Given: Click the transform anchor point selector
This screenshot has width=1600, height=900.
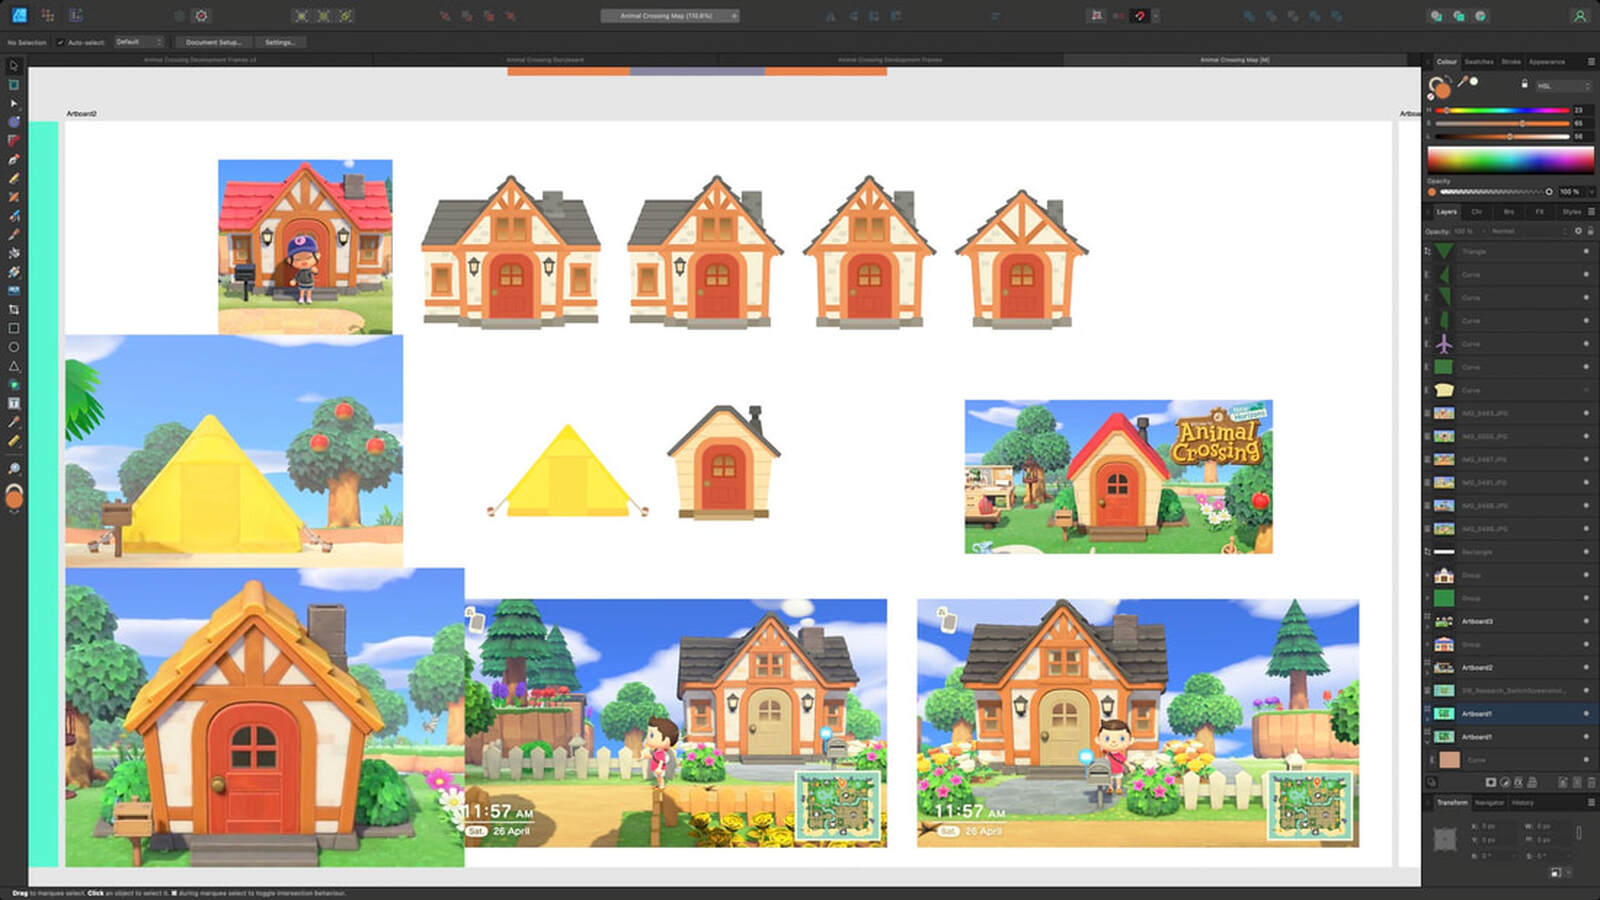Looking at the screenshot, I should point(1445,840).
